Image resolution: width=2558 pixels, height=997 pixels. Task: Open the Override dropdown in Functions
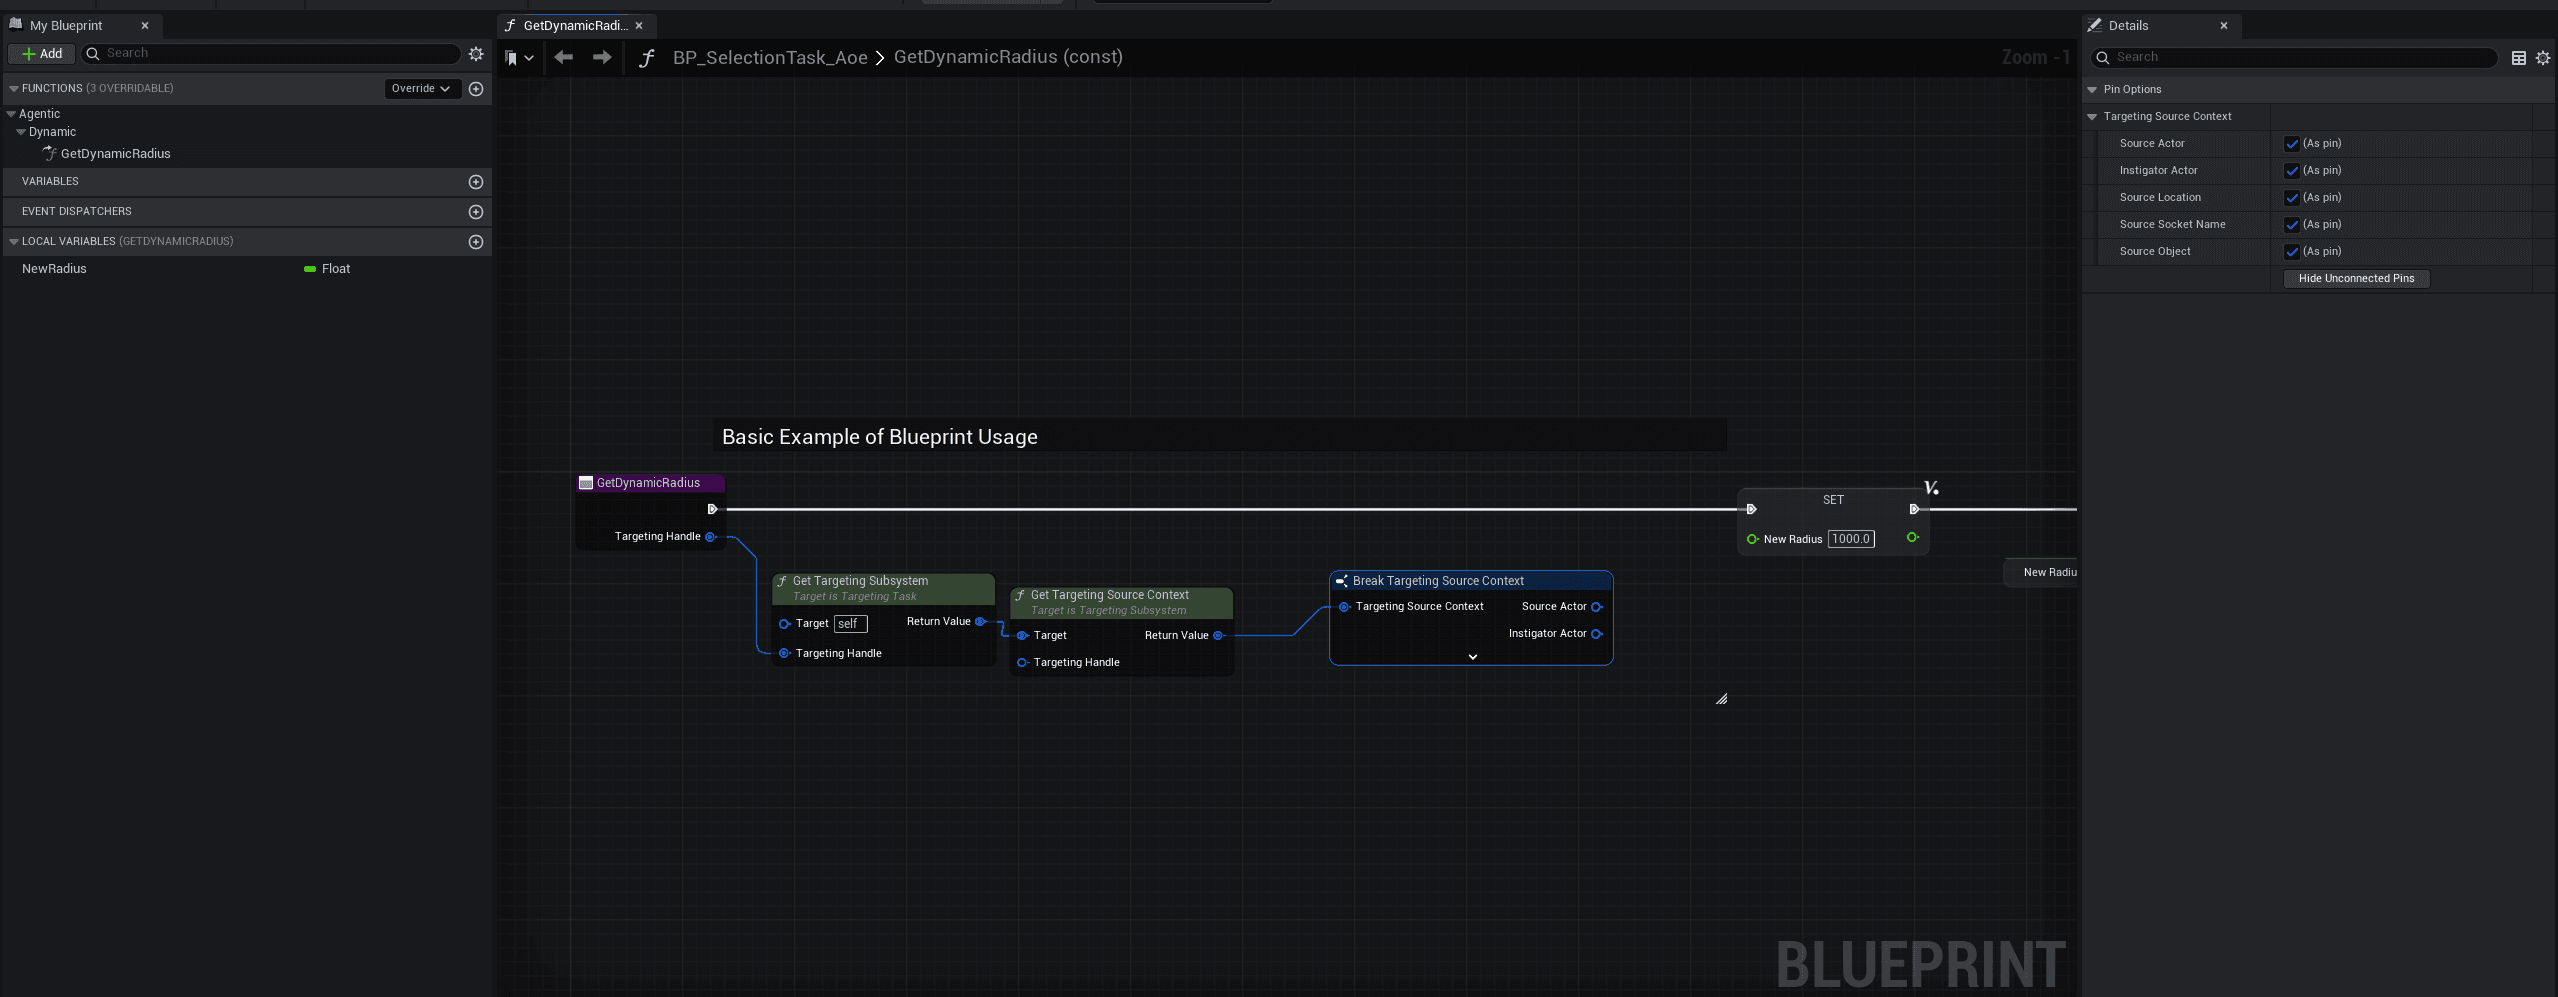[421, 88]
